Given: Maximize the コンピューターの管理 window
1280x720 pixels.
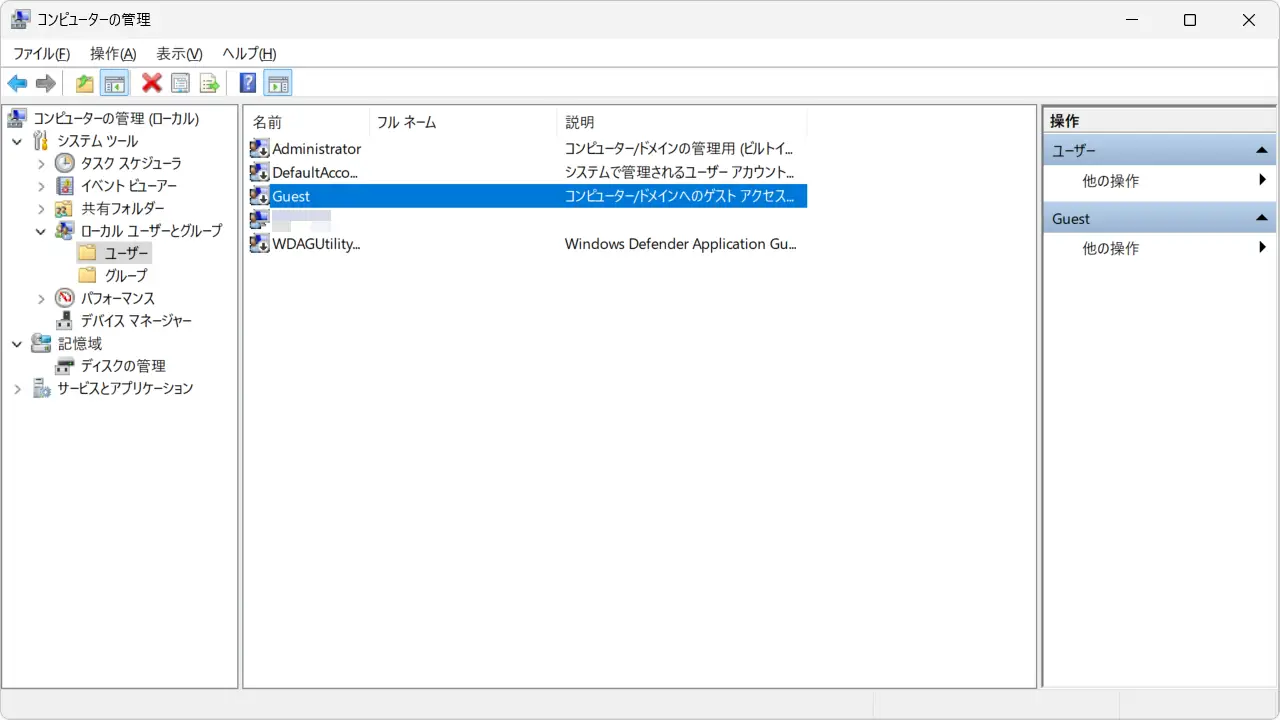Looking at the screenshot, I should click(x=1190, y=19).
